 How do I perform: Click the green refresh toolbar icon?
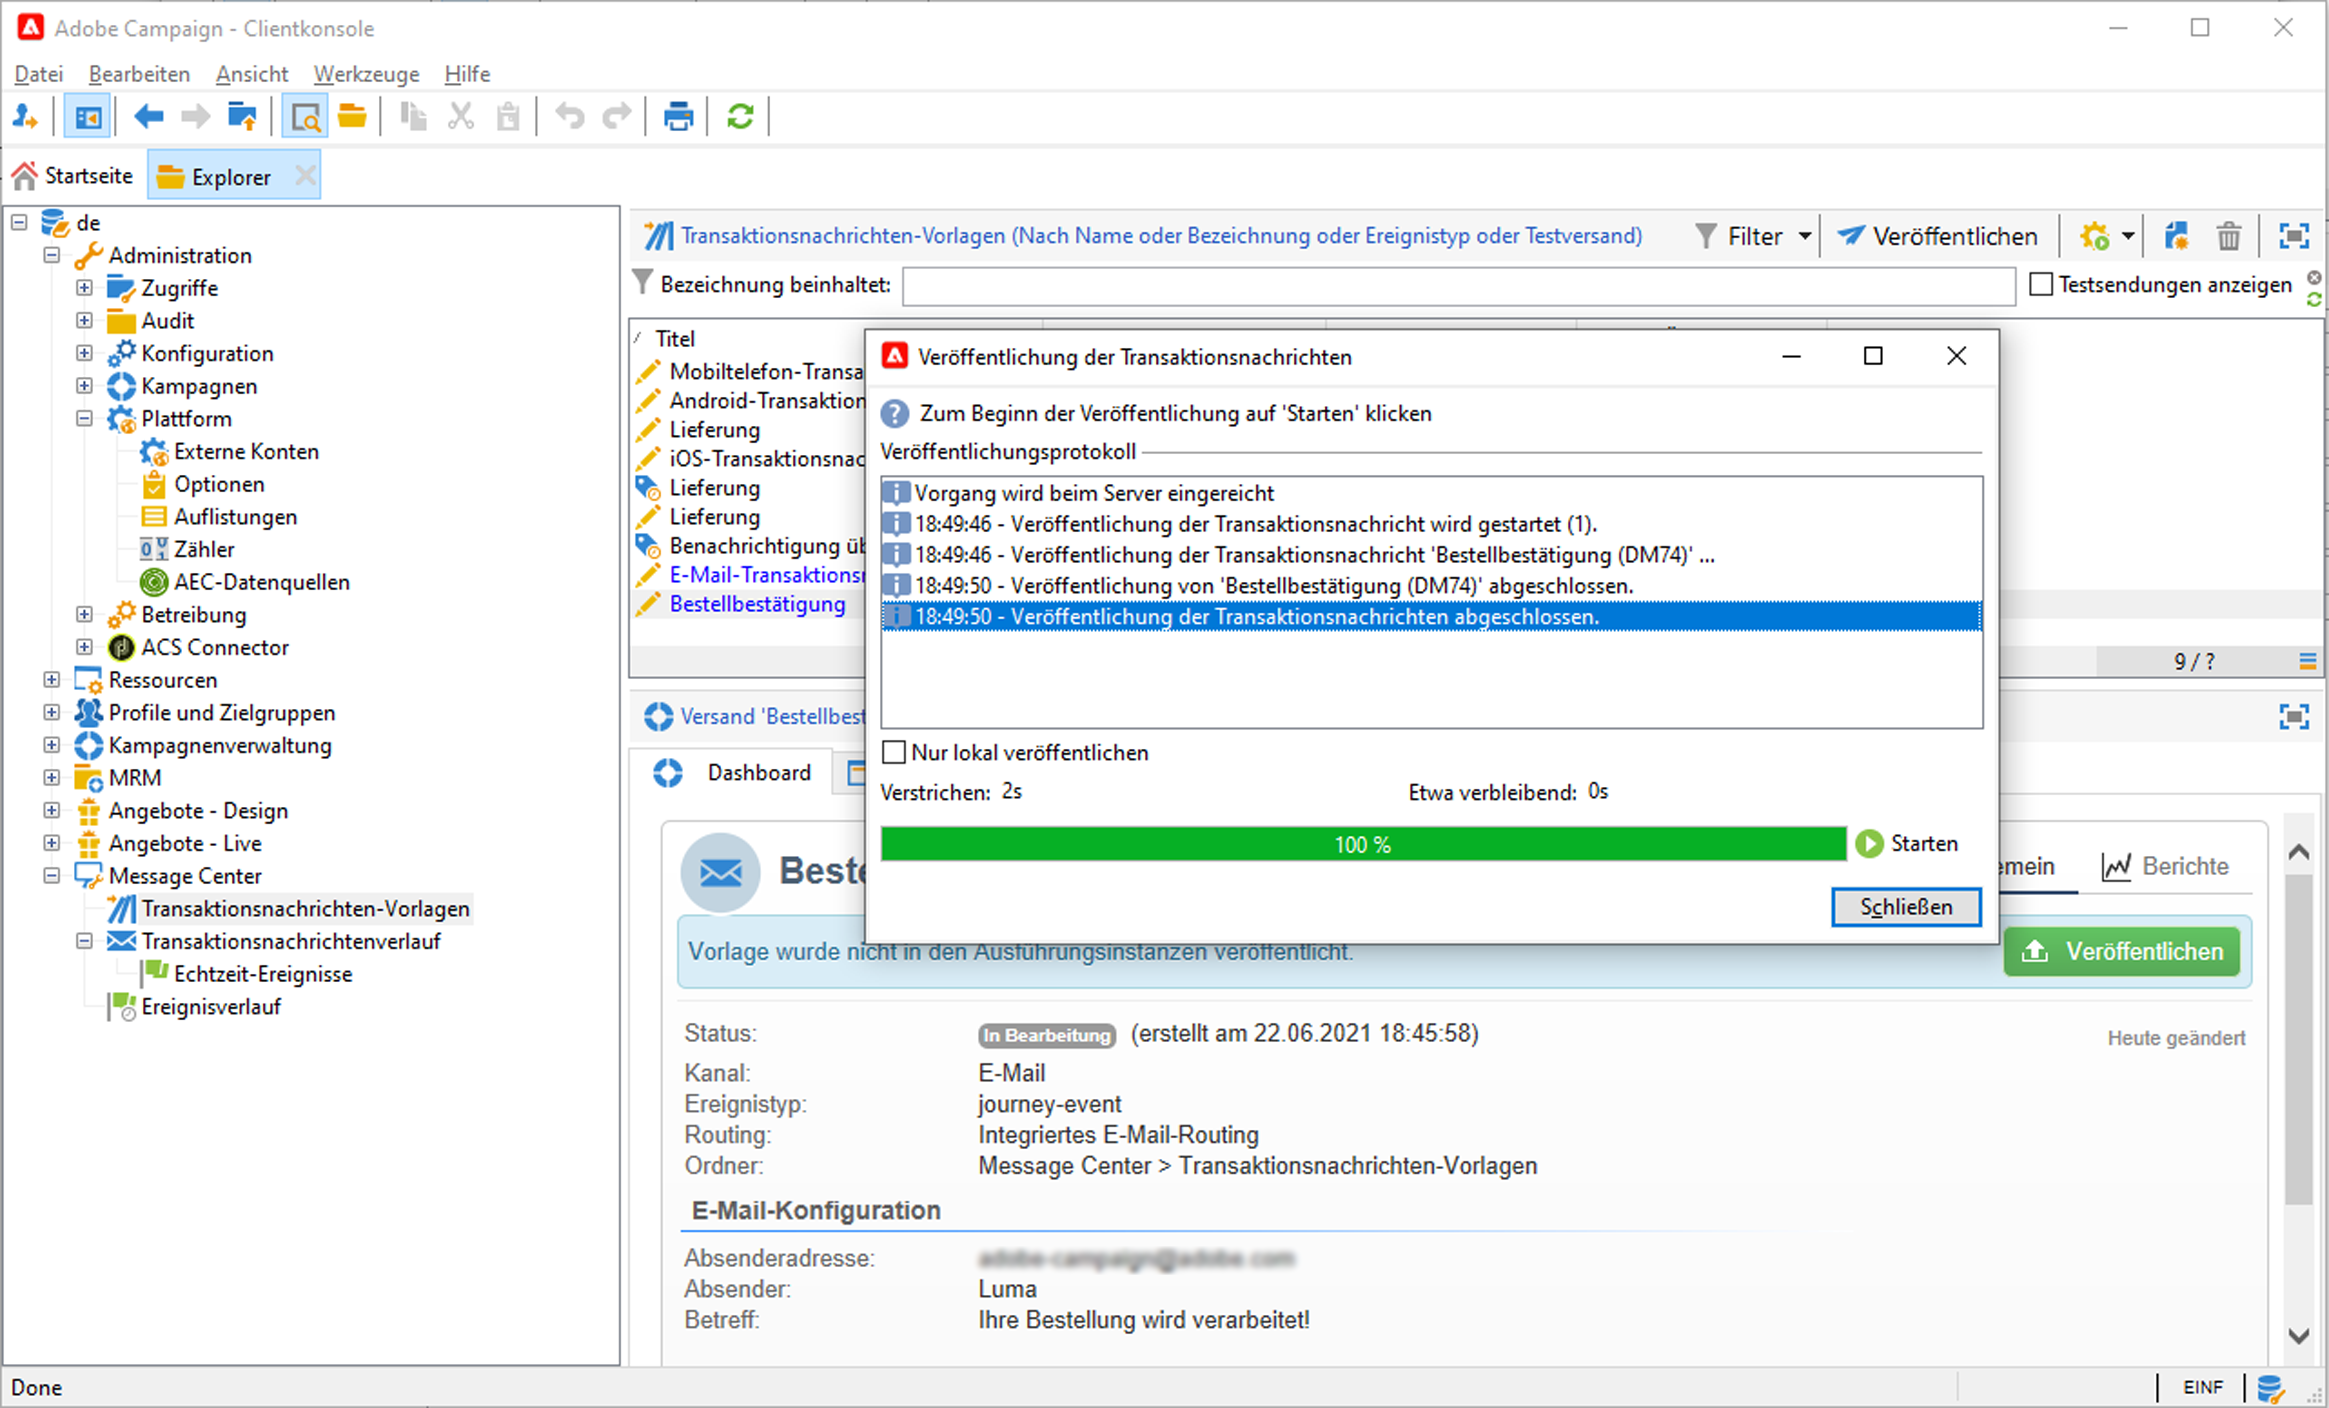click(x=740, y=117)
